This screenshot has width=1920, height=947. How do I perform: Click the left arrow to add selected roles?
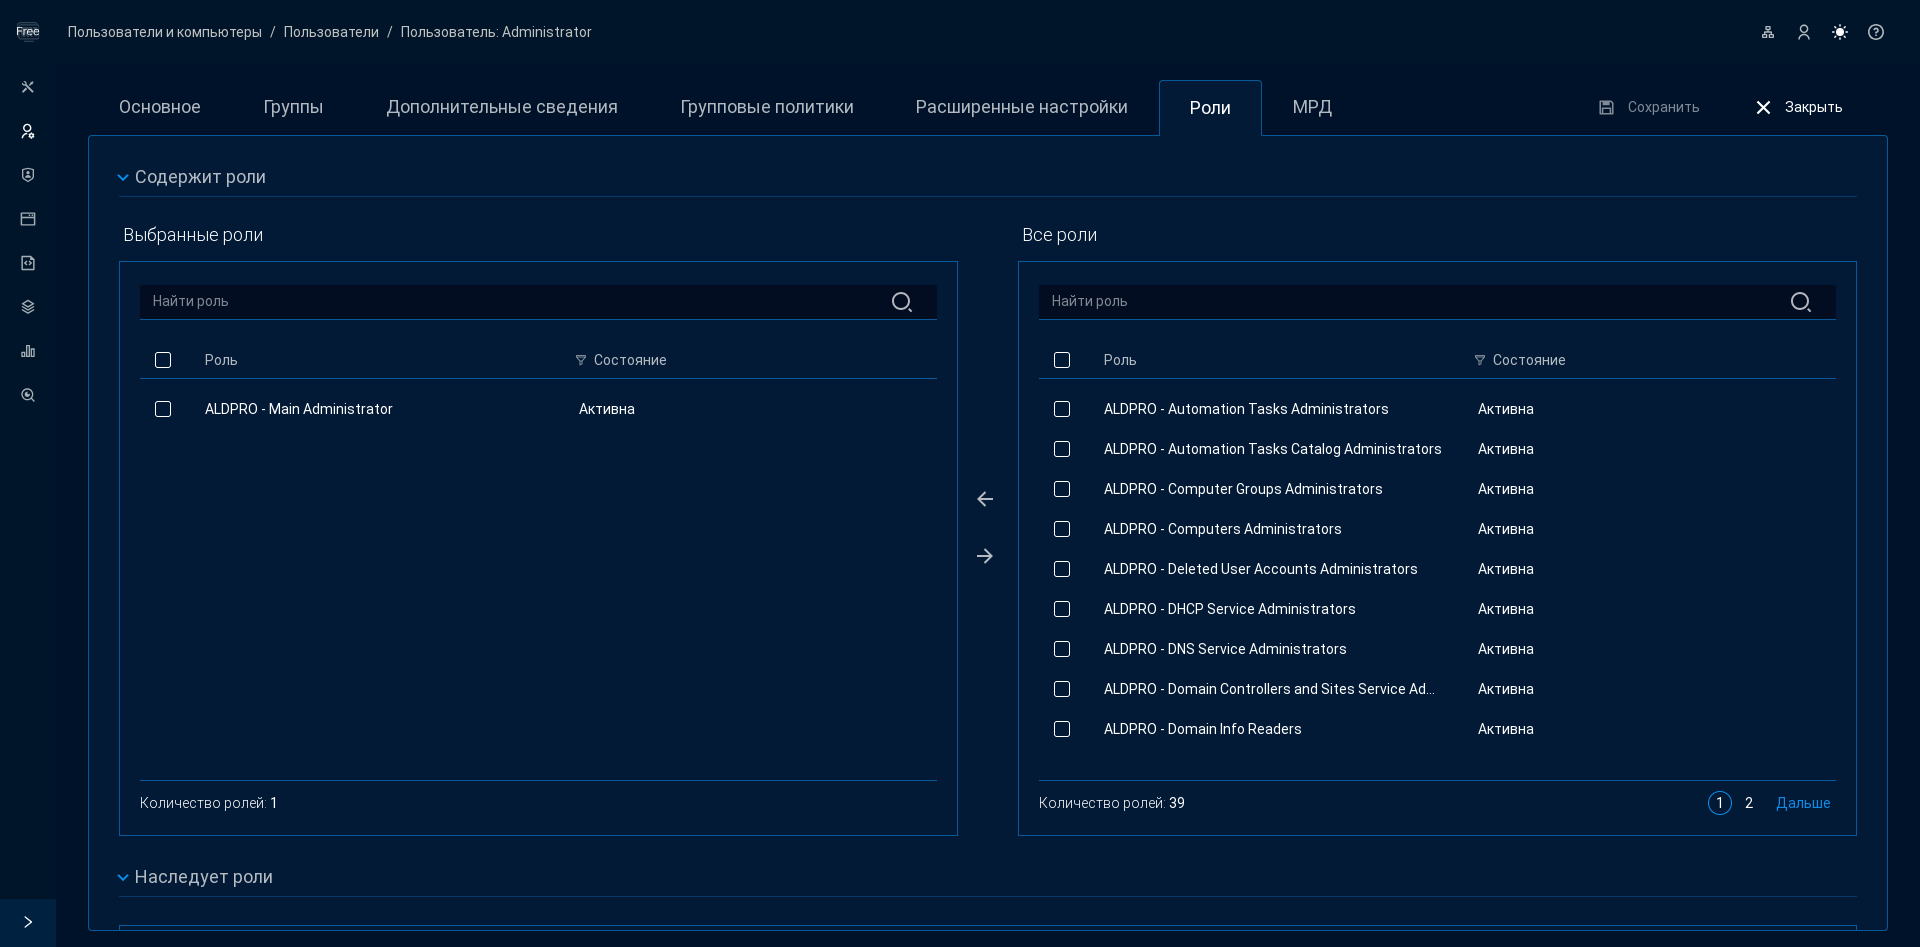click(985, 499)
